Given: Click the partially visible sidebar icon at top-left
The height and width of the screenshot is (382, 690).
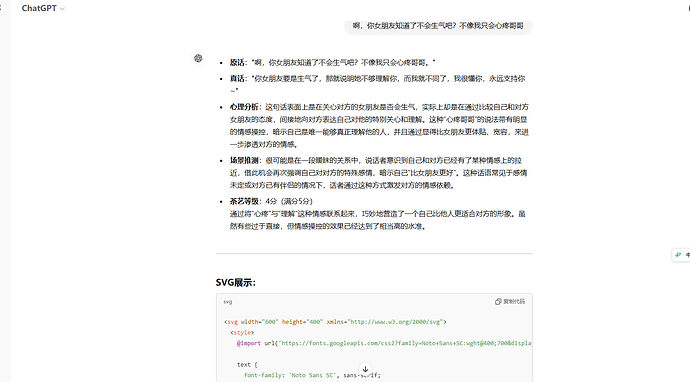Looking at the screenshot, I should [x=1, y=8].
